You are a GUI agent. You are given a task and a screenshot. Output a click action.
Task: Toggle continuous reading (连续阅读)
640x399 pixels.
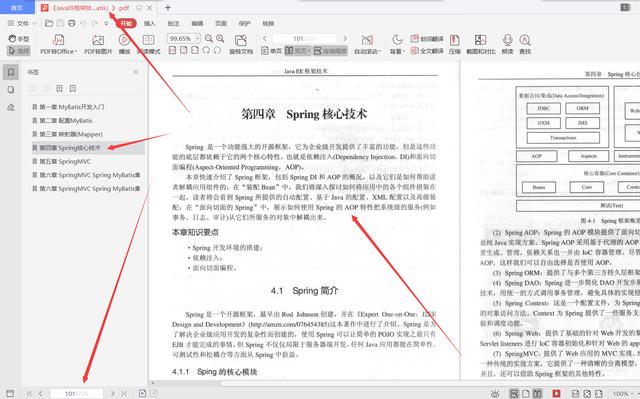(330, 51)
